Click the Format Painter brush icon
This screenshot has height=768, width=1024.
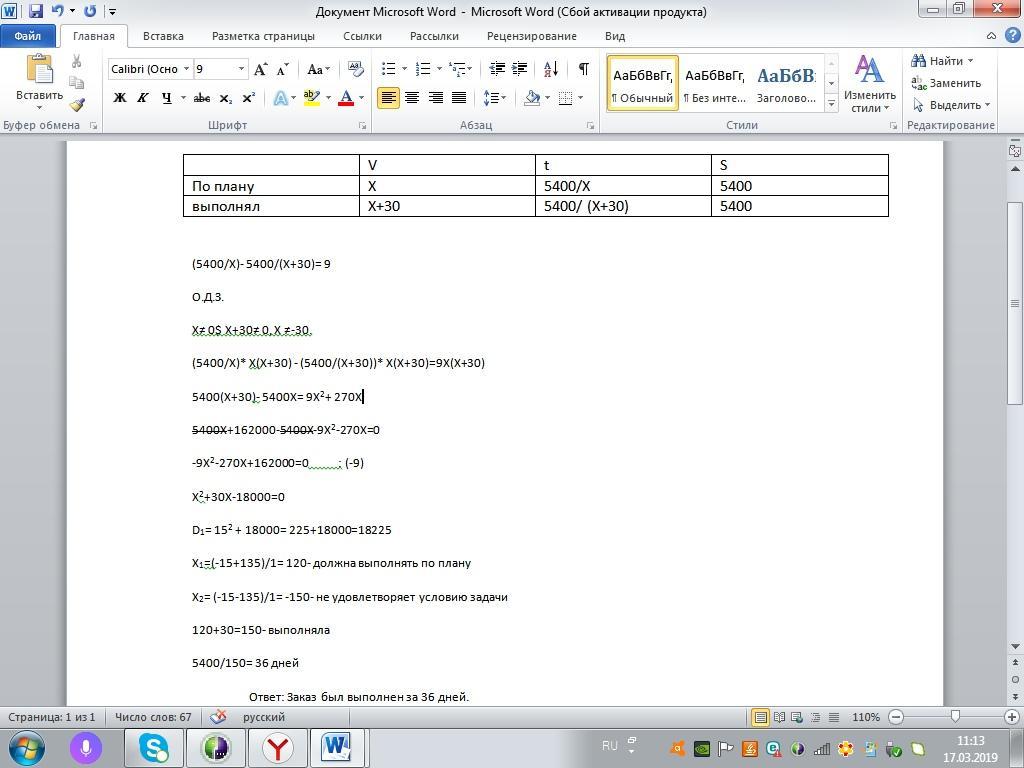pos(77,105)
